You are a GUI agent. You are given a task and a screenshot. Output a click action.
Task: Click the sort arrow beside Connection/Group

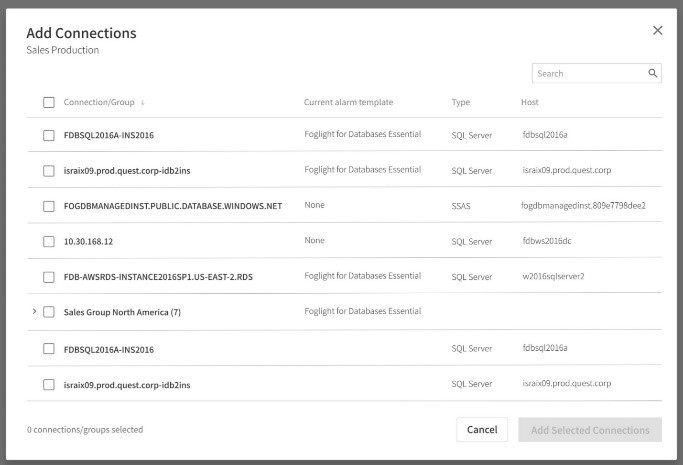pyautogui.click(x=142, y=103)
